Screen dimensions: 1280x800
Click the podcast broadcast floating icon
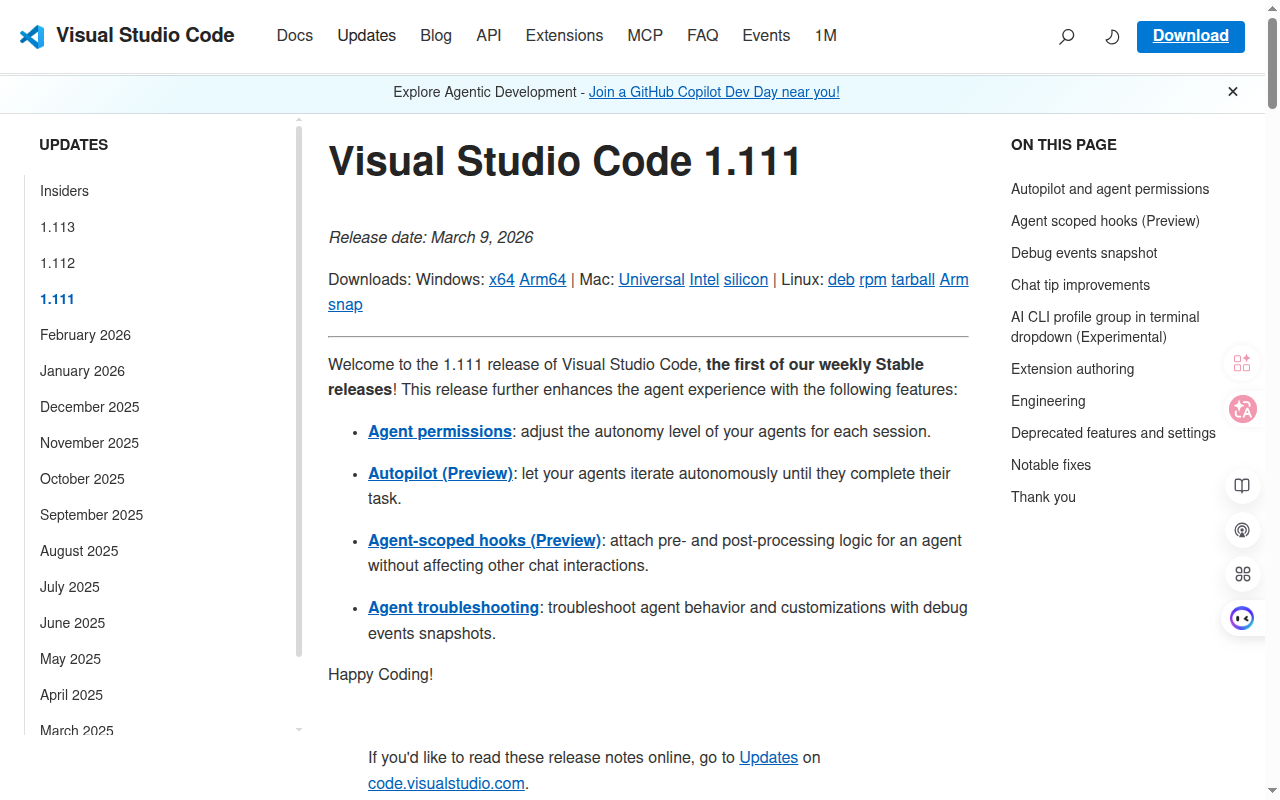(1242, 530)
